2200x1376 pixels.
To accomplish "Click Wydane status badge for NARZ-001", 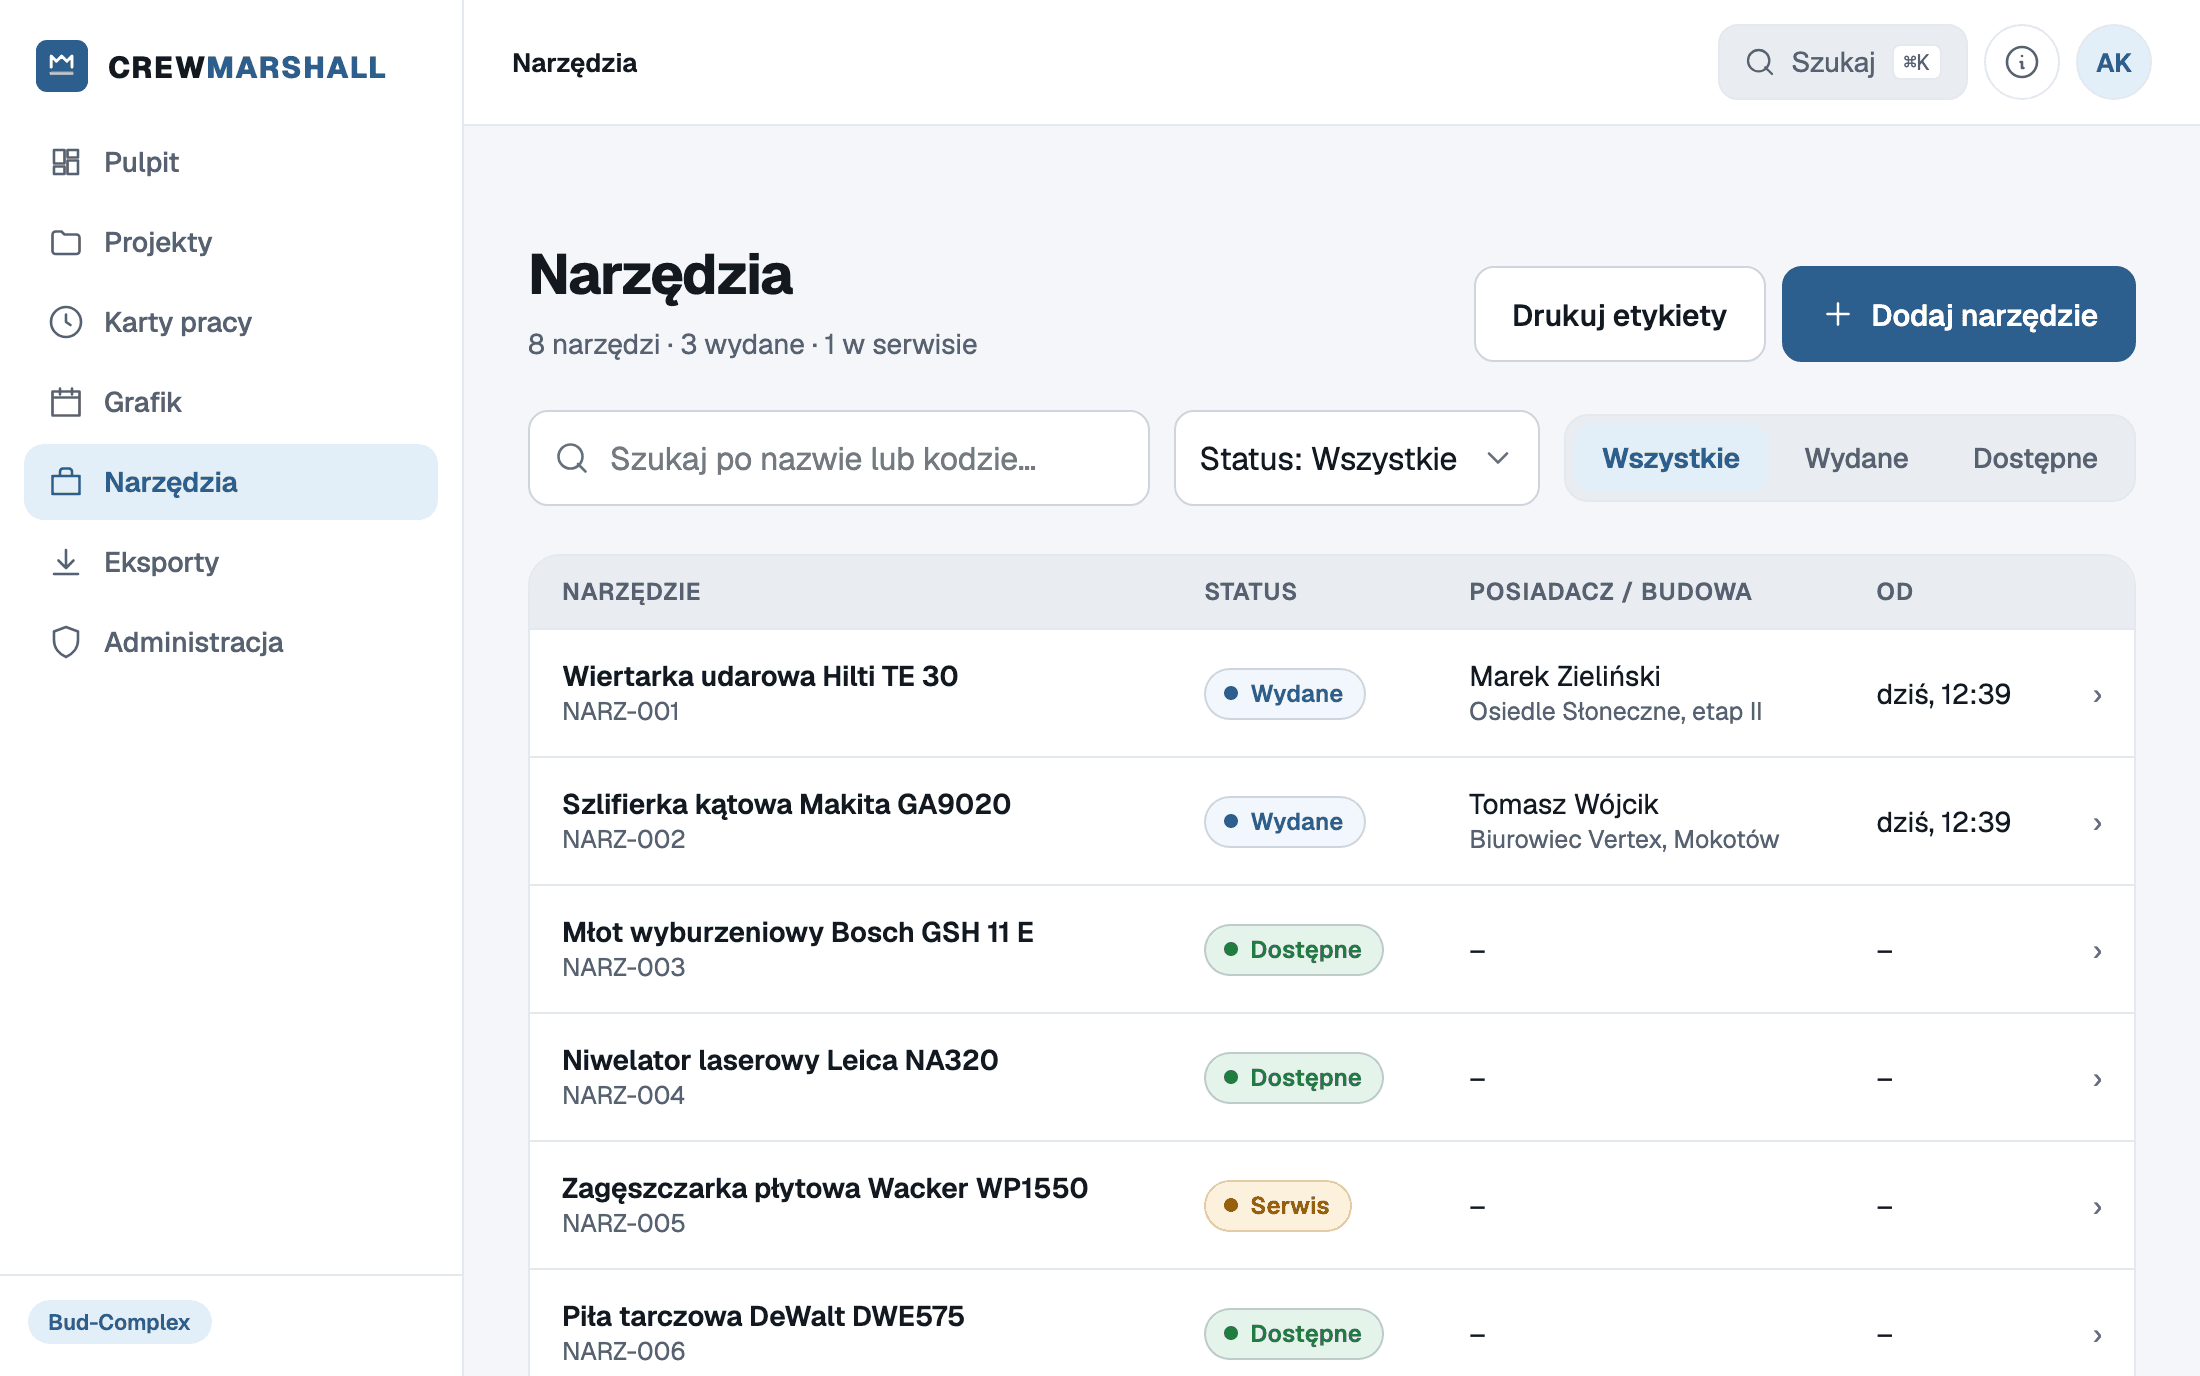I will (x=1284, y=694).
